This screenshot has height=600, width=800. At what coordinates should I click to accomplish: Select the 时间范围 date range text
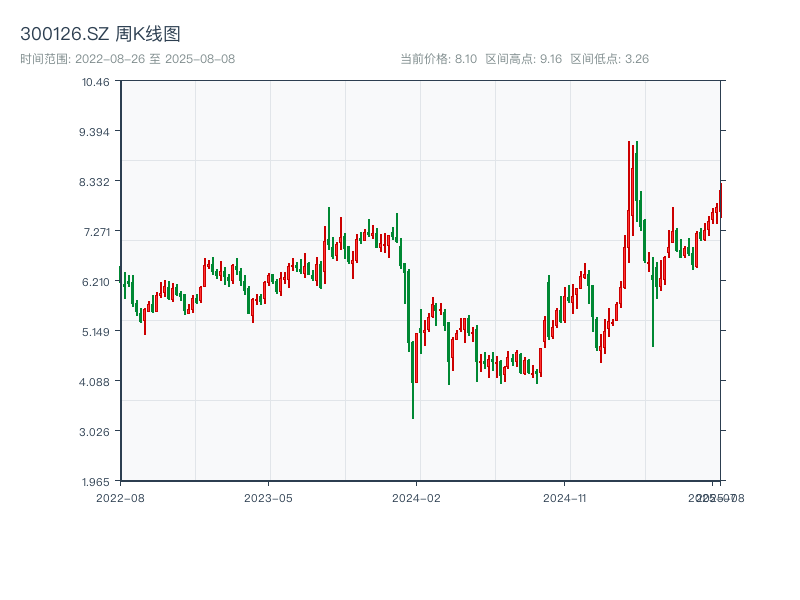coord(127,59)
